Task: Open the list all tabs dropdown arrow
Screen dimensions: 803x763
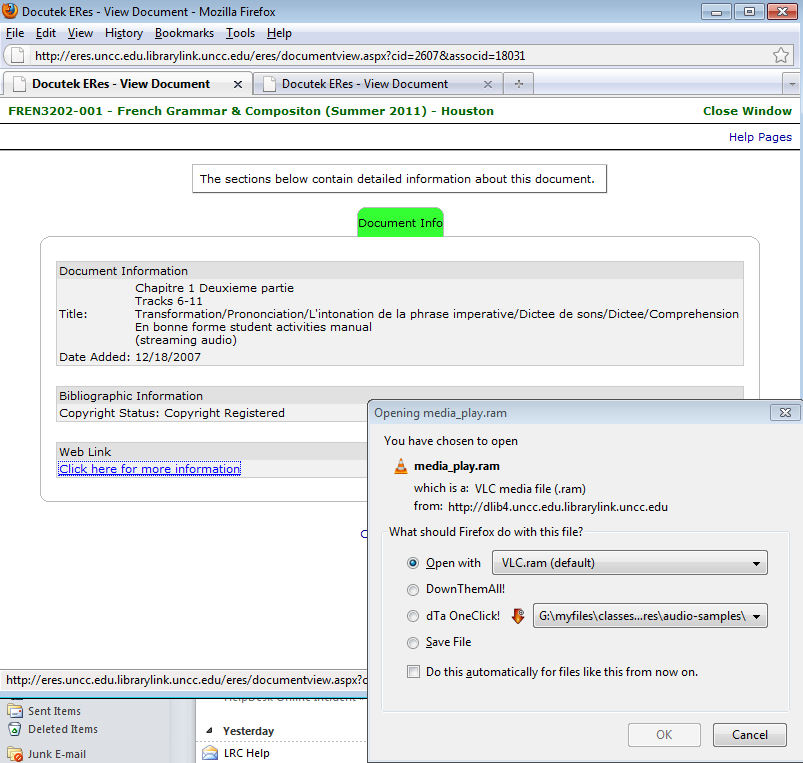Action: tap(791, 84)
